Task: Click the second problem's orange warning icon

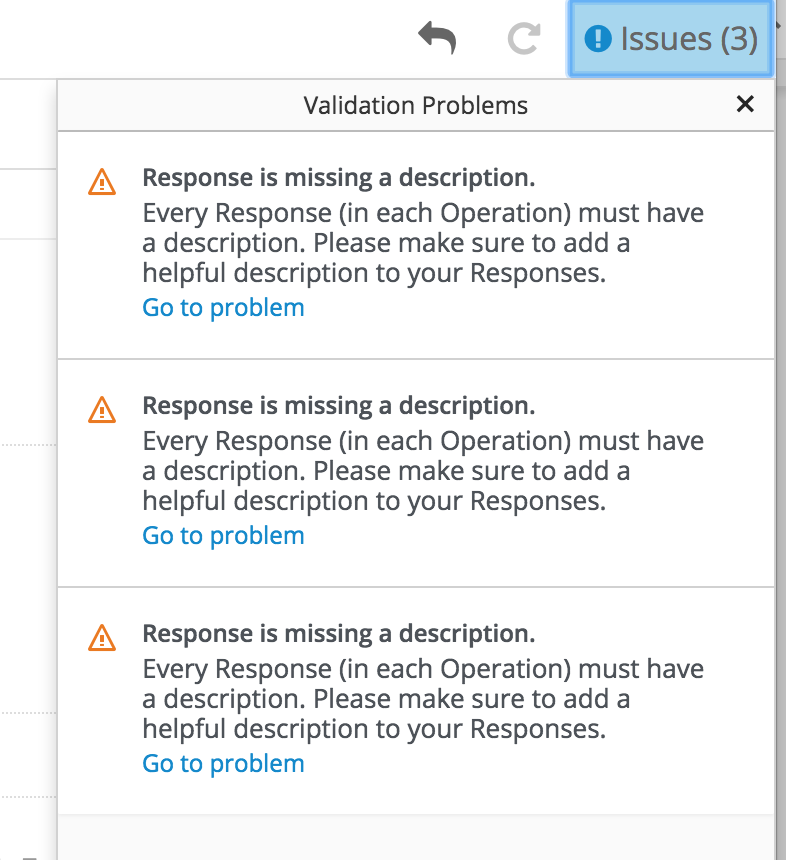Action: (102, 409)
